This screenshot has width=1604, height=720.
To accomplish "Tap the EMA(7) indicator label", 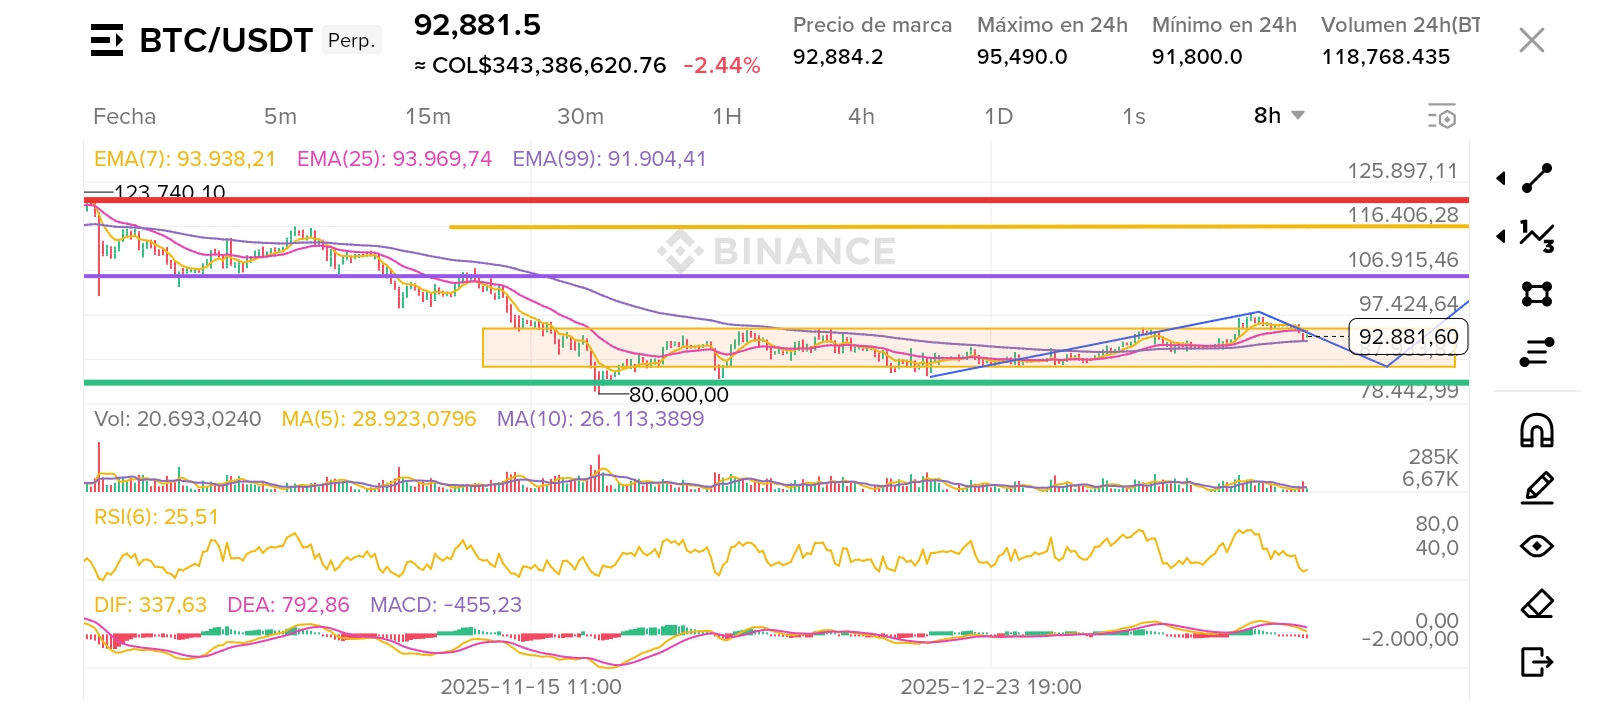I will tap(184, 159).
